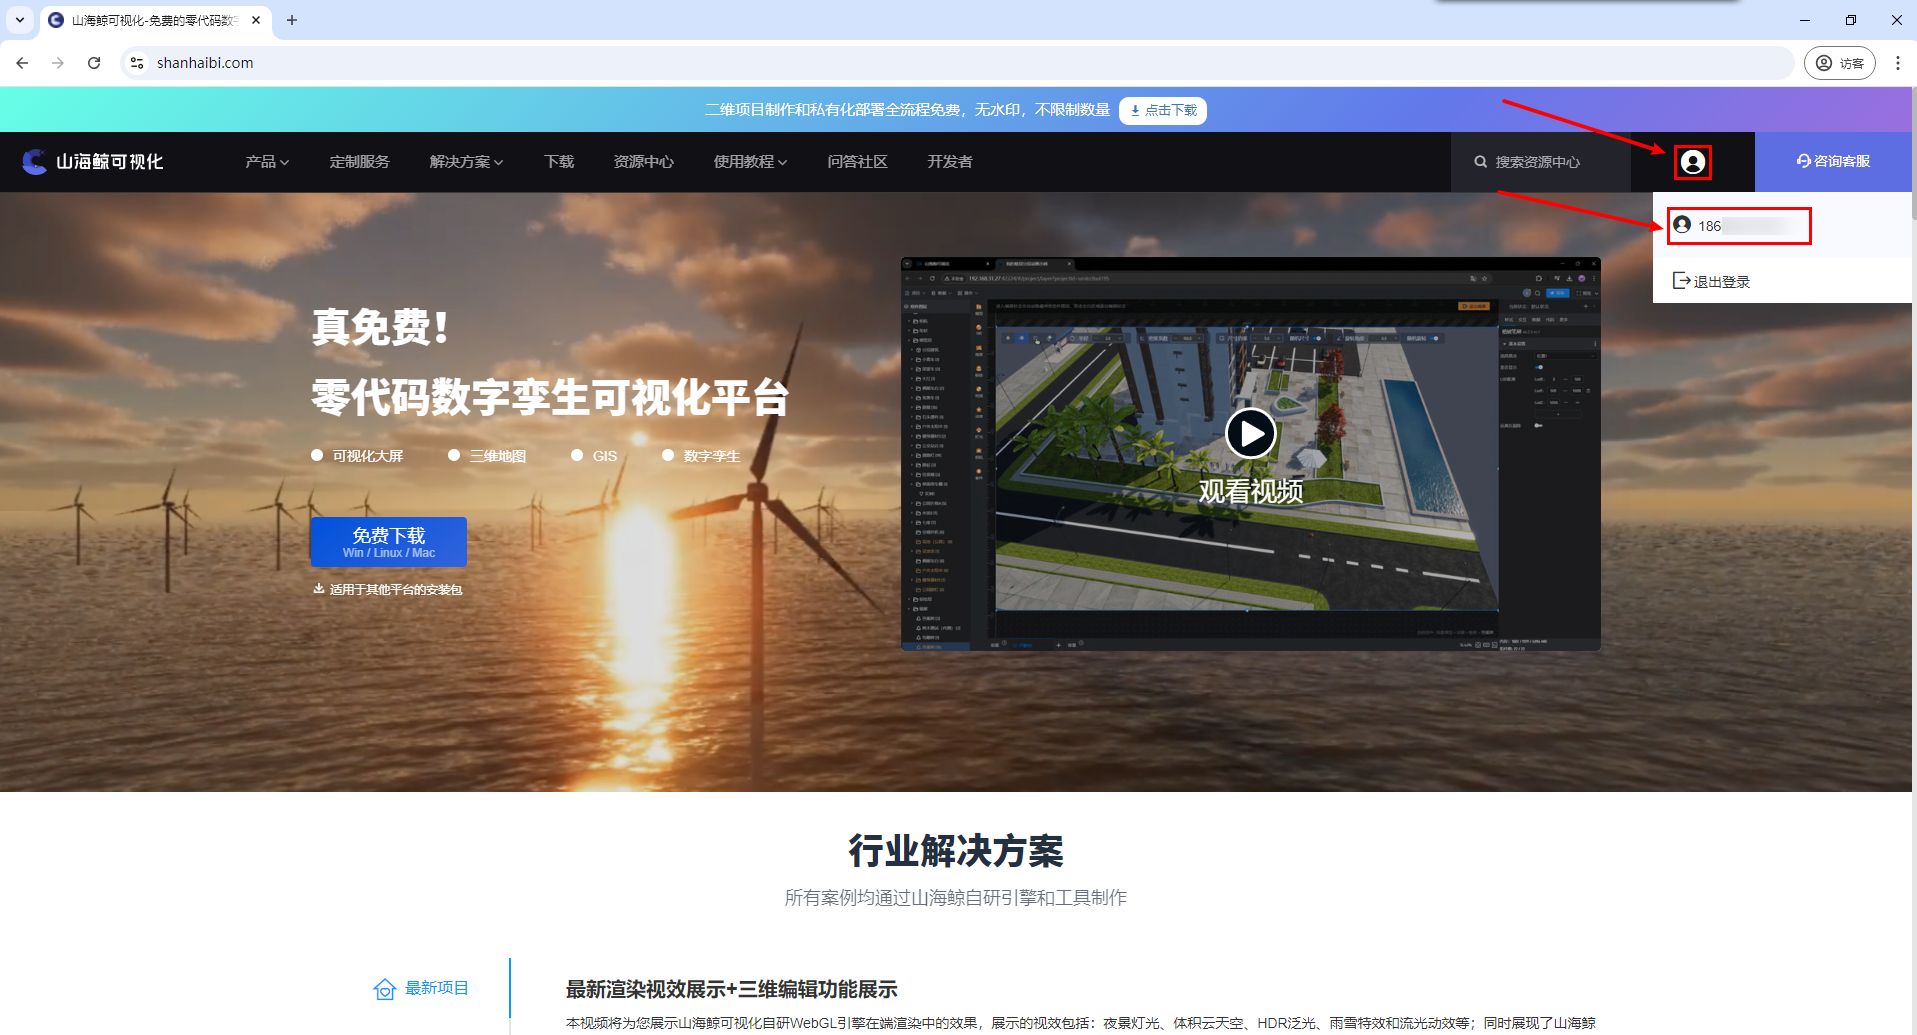Click 退出登录 to log out

pyautogui.click(x=1711, y=282)
